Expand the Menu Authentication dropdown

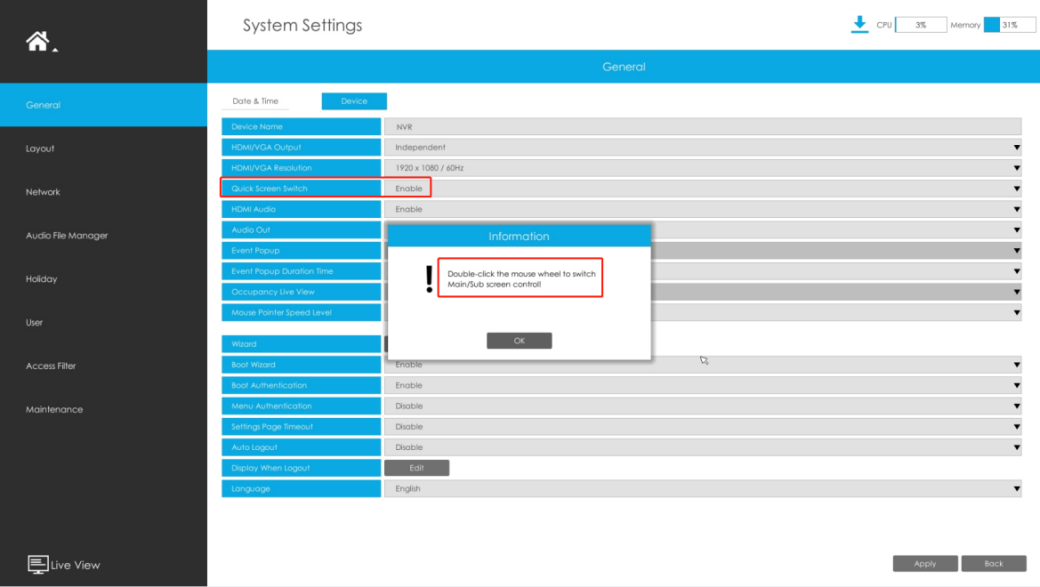702,406
